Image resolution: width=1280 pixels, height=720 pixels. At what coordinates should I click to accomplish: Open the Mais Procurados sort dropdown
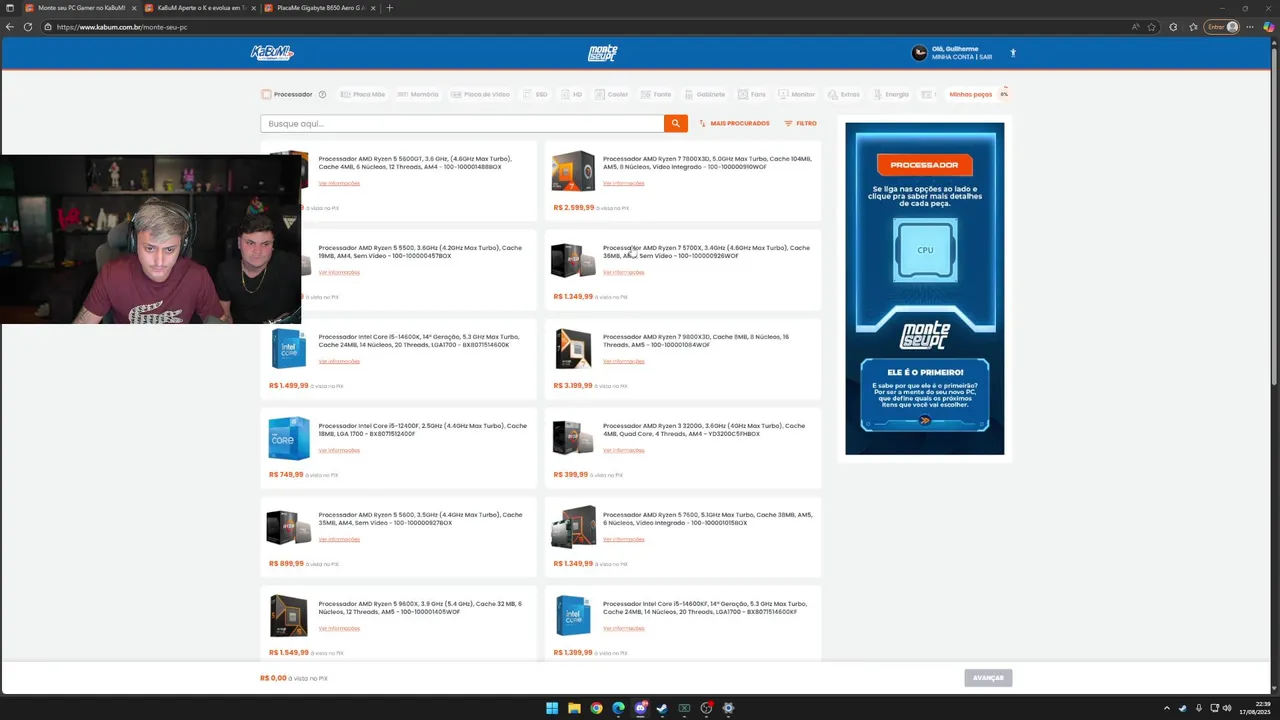pos(734,123)
